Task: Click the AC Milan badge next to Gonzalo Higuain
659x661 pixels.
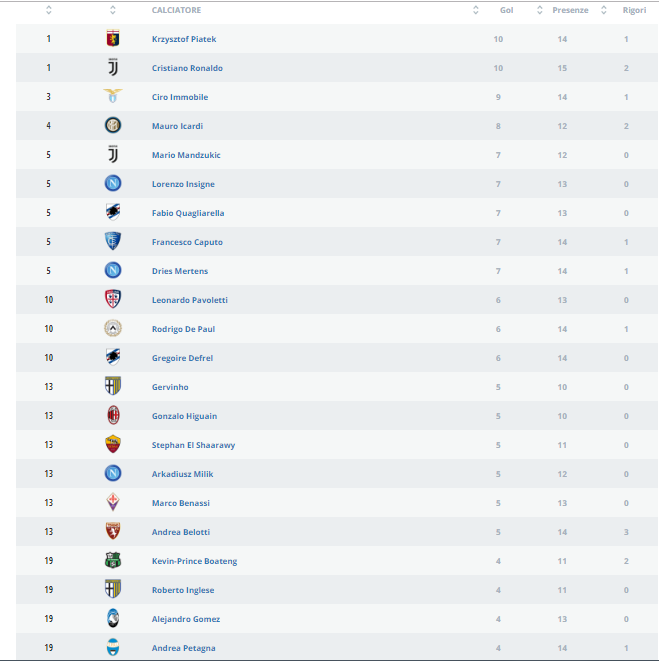Action: pyautogui.click(x=113, y=416)
